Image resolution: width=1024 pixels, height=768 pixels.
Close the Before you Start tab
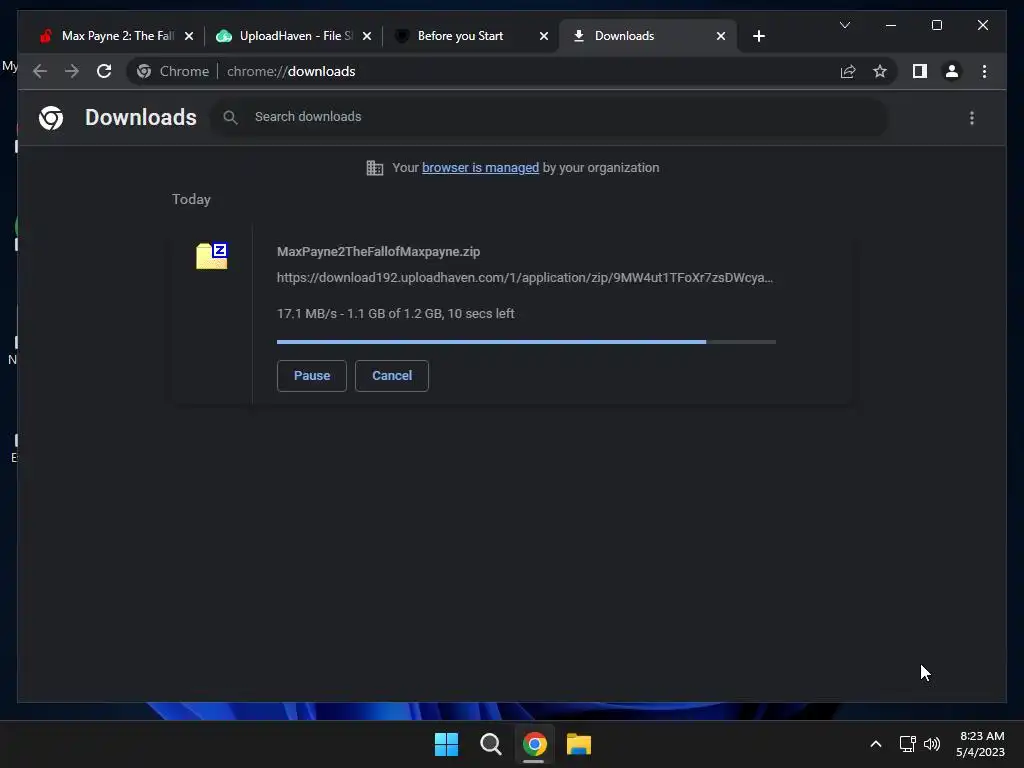pos(543,36)
